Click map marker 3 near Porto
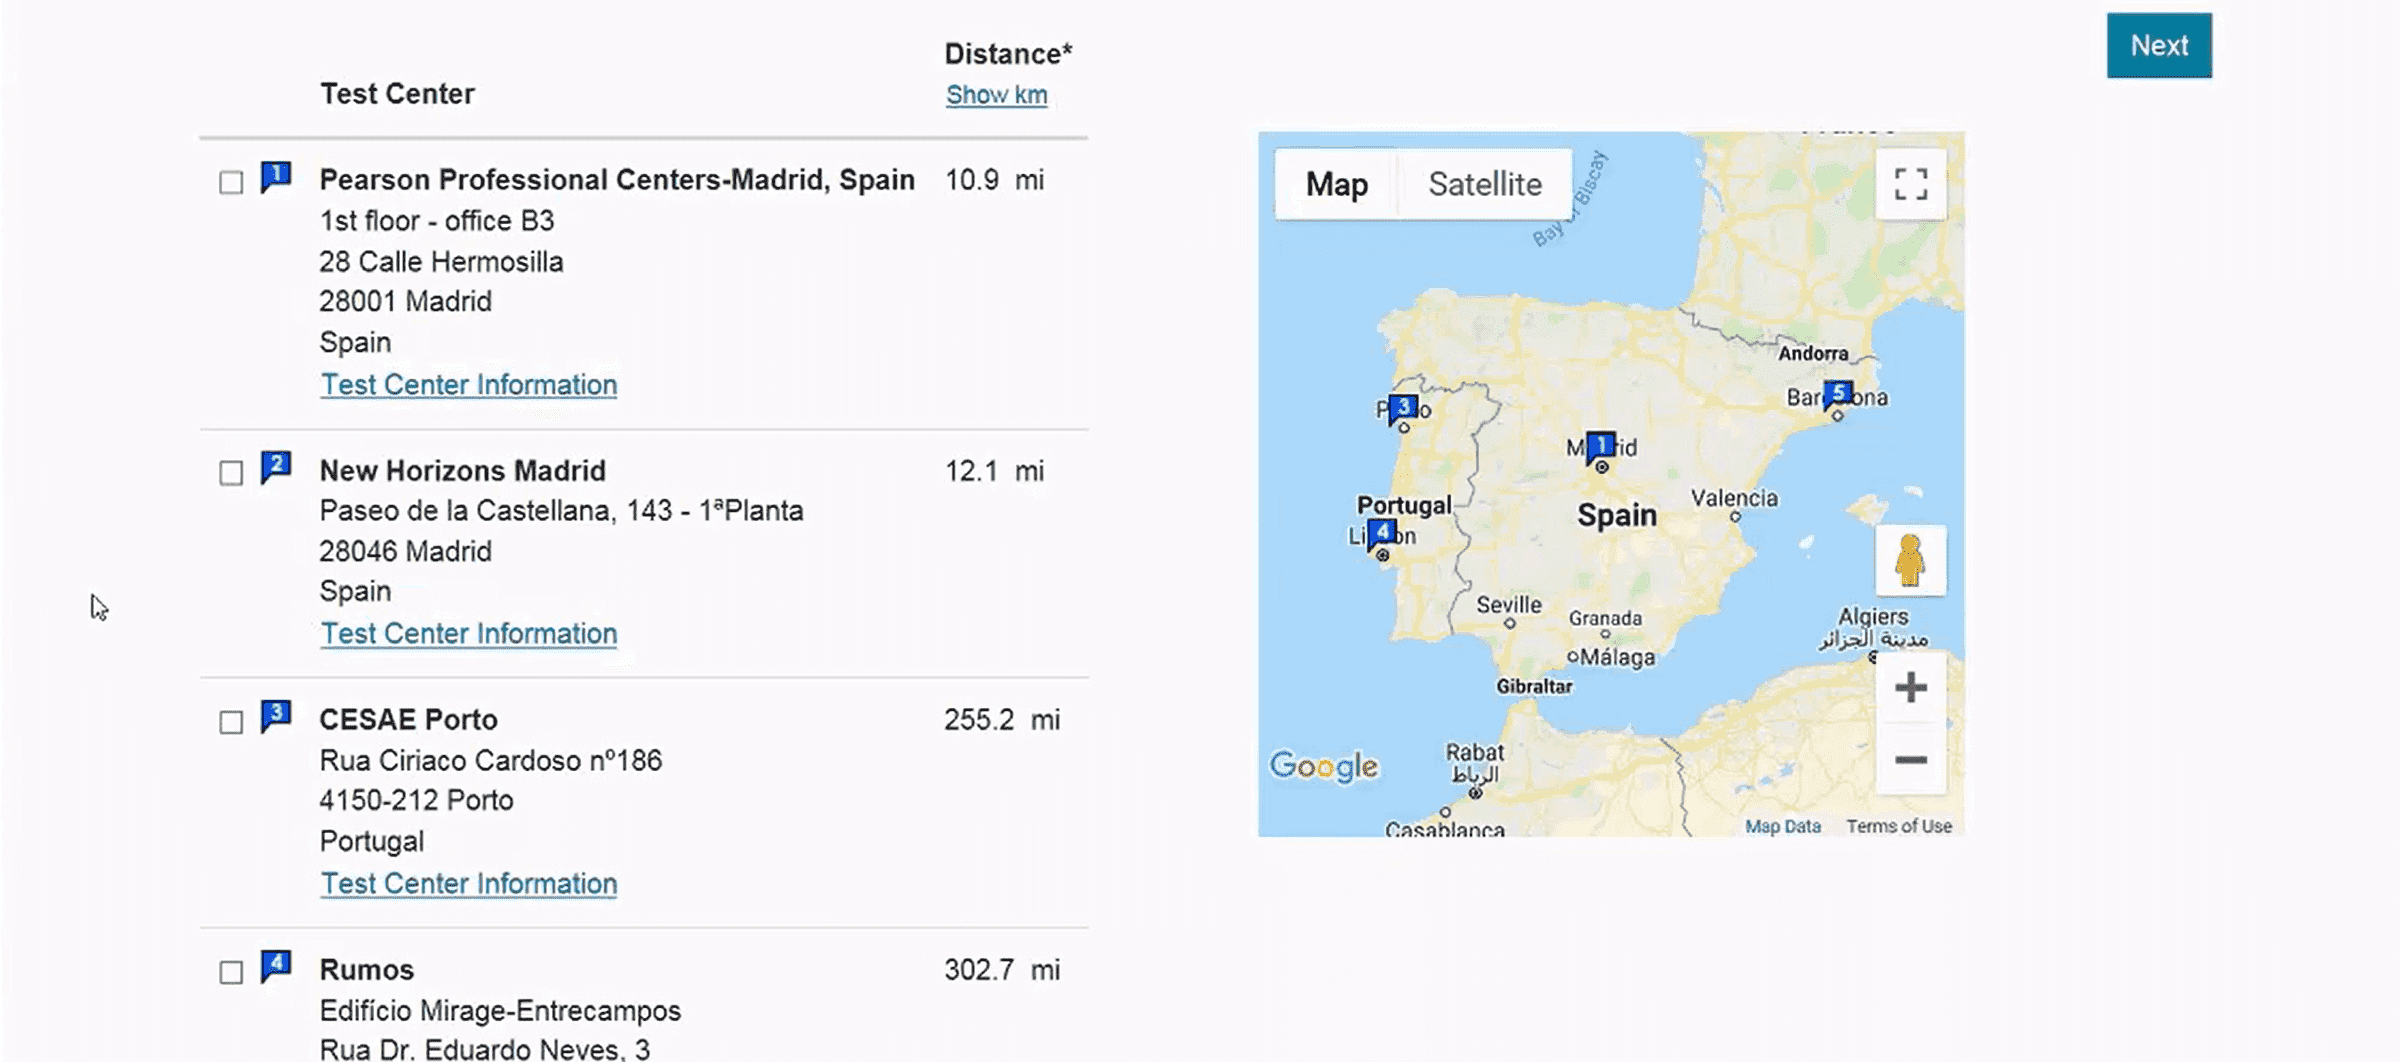This screenshot has width=2400, height=1062. pos(1403,407)
